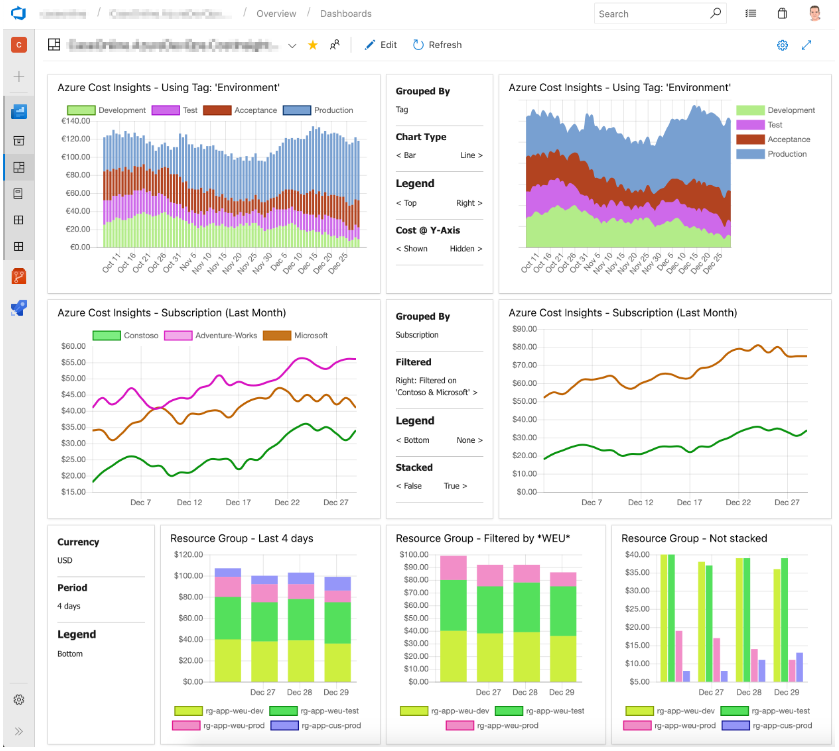The width and height of the screenshot is (839, 751).
Task: Click the search magnifier icon
Action: pyautogui.click(x=715, y=13)
